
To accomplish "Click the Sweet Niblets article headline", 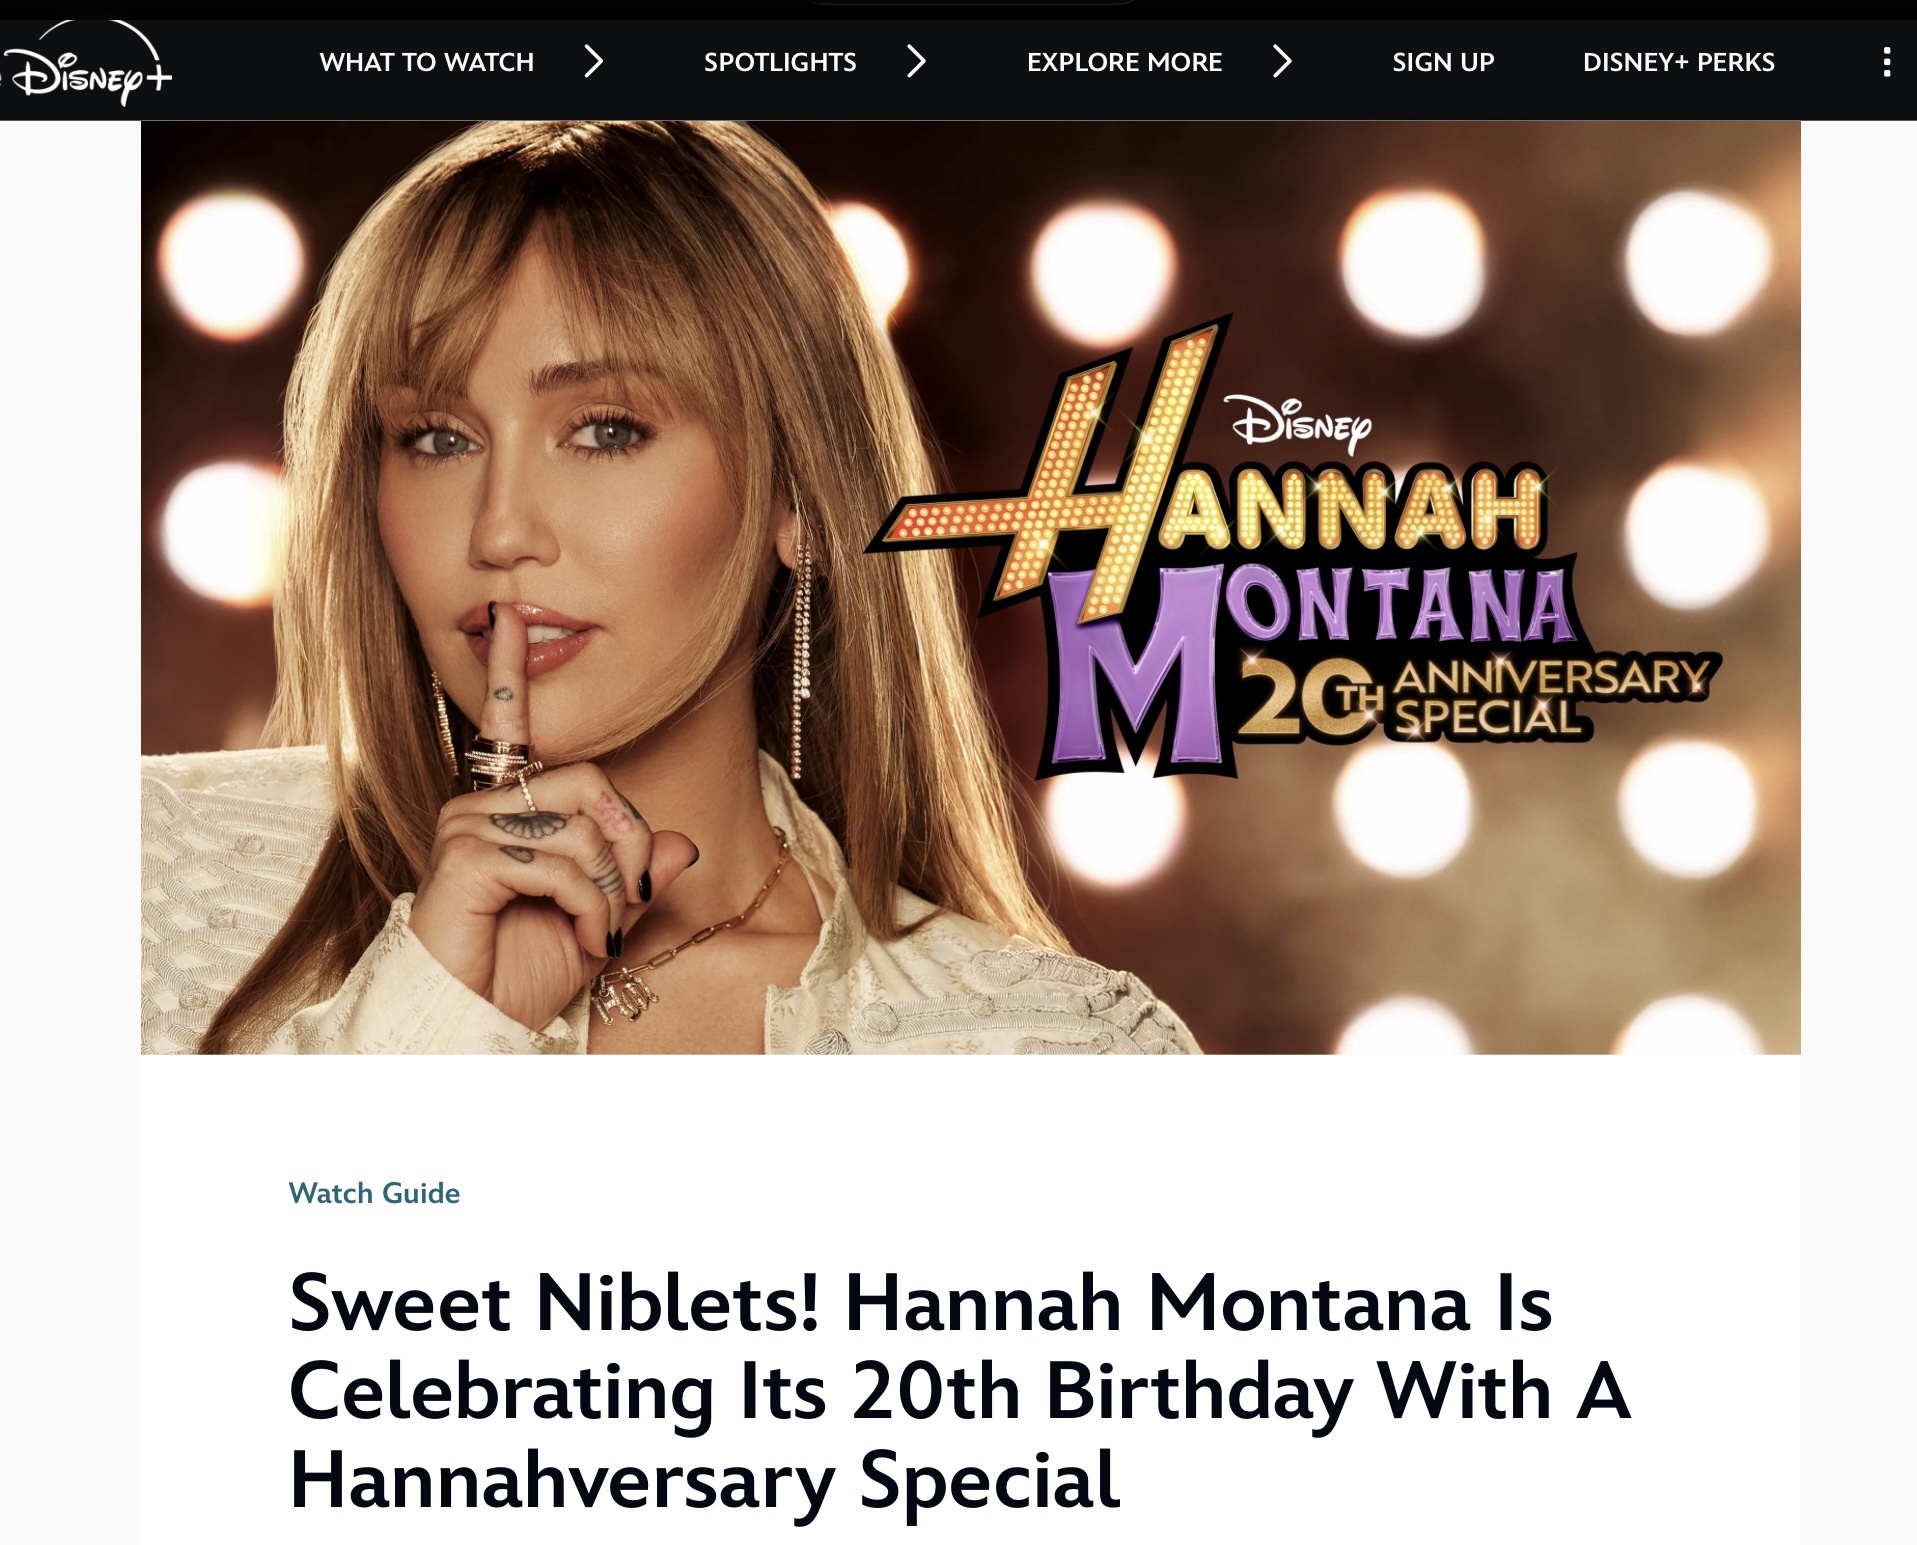I will (x=960, y=1391).
